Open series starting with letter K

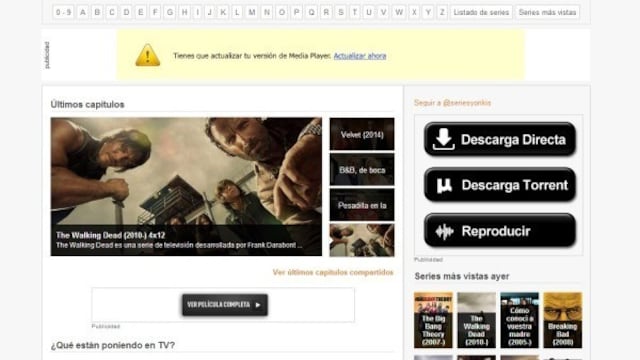click(x=223, y=12)
